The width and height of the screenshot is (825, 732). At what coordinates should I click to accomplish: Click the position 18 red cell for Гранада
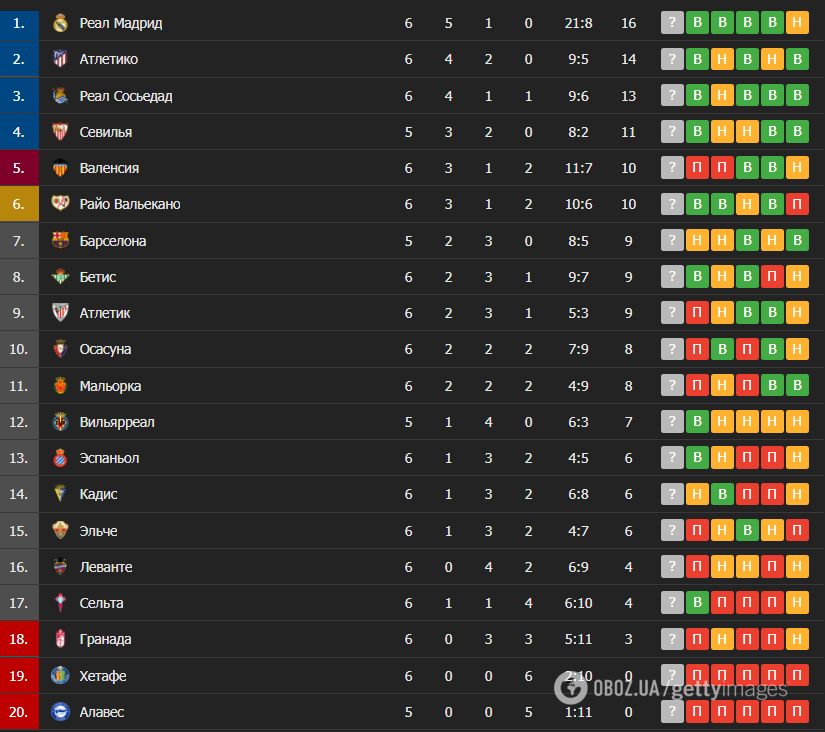click(19, 639)
